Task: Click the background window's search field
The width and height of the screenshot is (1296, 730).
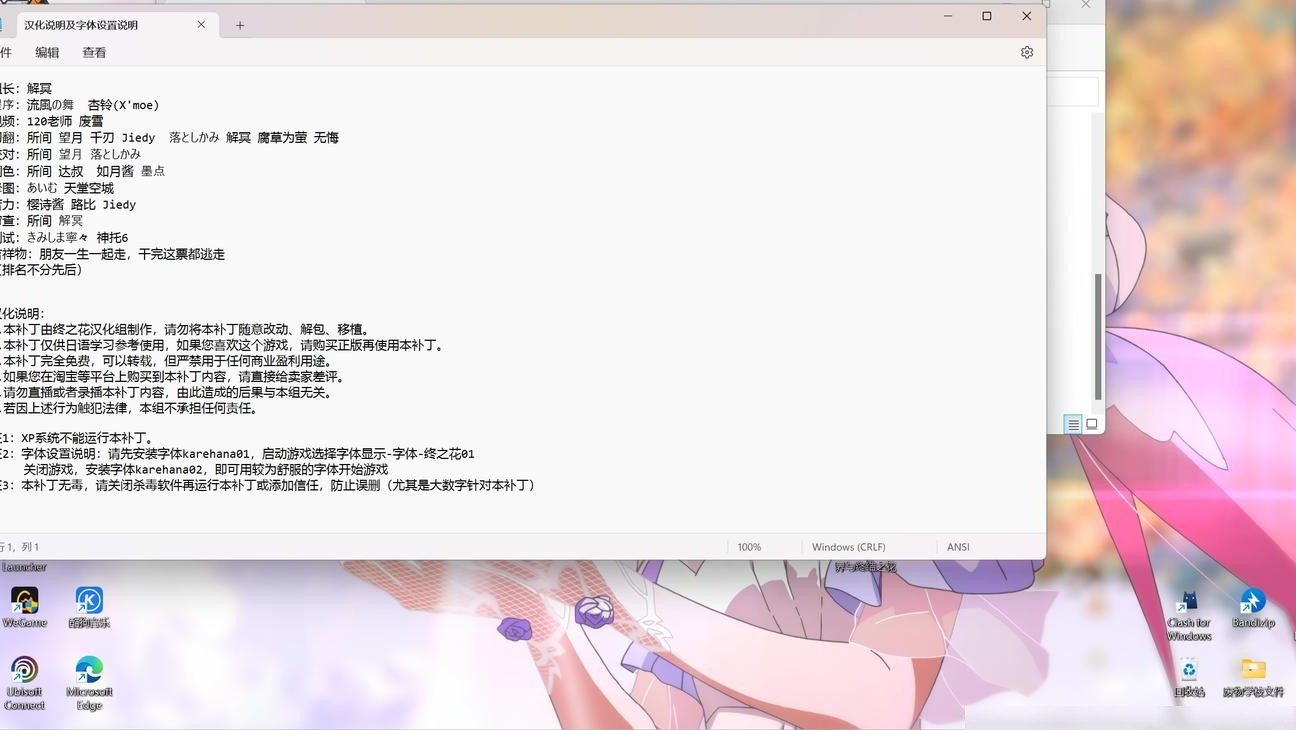Action: (1073, 92)
